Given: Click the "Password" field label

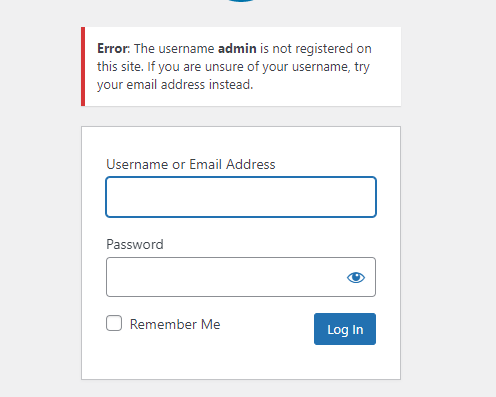Looking at the screenshot, I should pyautogui.click(x=135, y=244).
